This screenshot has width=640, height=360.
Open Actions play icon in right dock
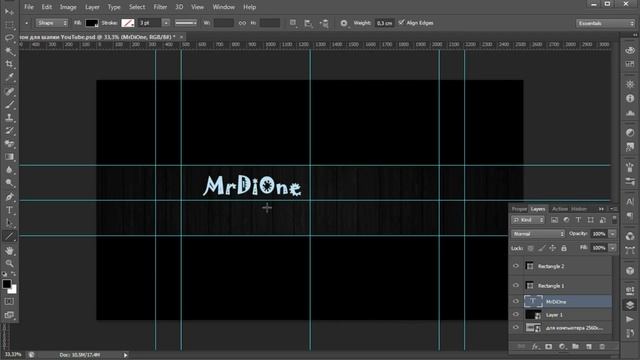(630, 319)
